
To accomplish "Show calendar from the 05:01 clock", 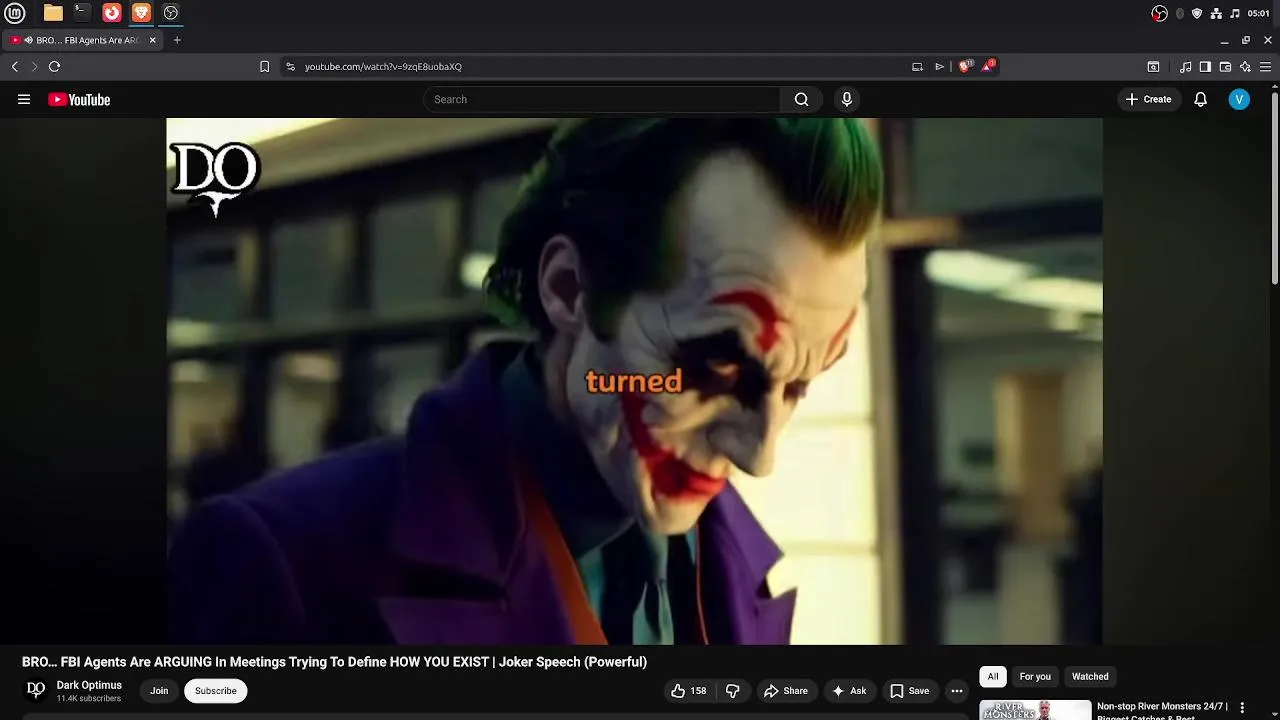I will point(1259,13).
